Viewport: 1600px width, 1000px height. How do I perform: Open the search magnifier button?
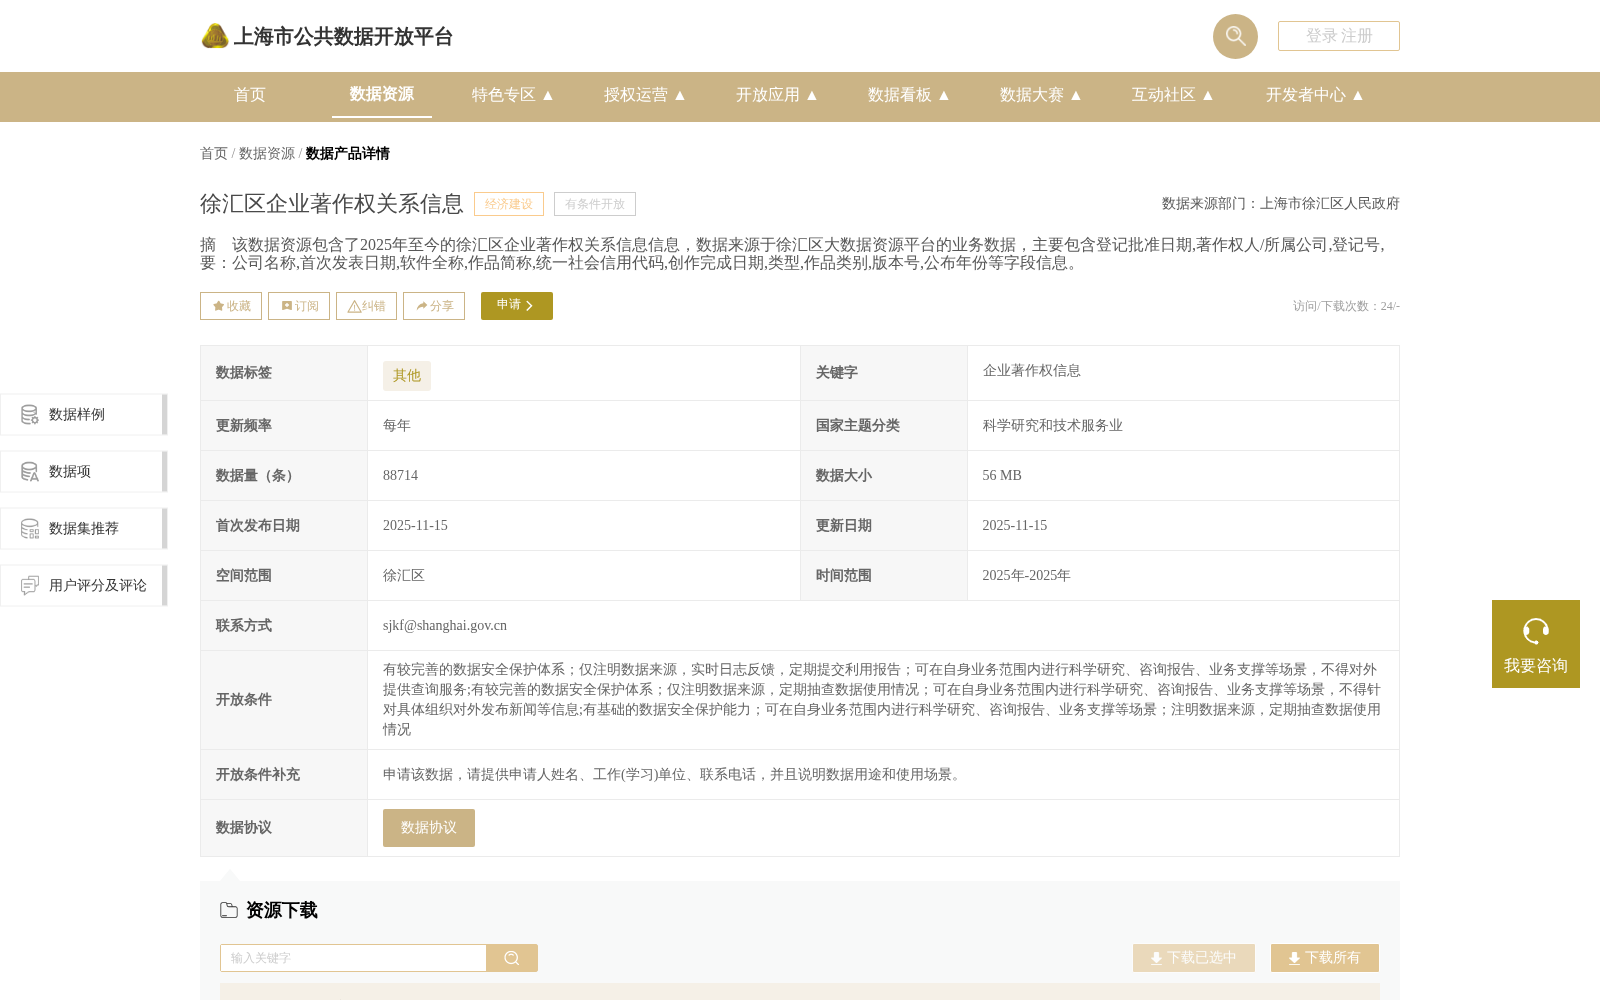click(1235, 36)
